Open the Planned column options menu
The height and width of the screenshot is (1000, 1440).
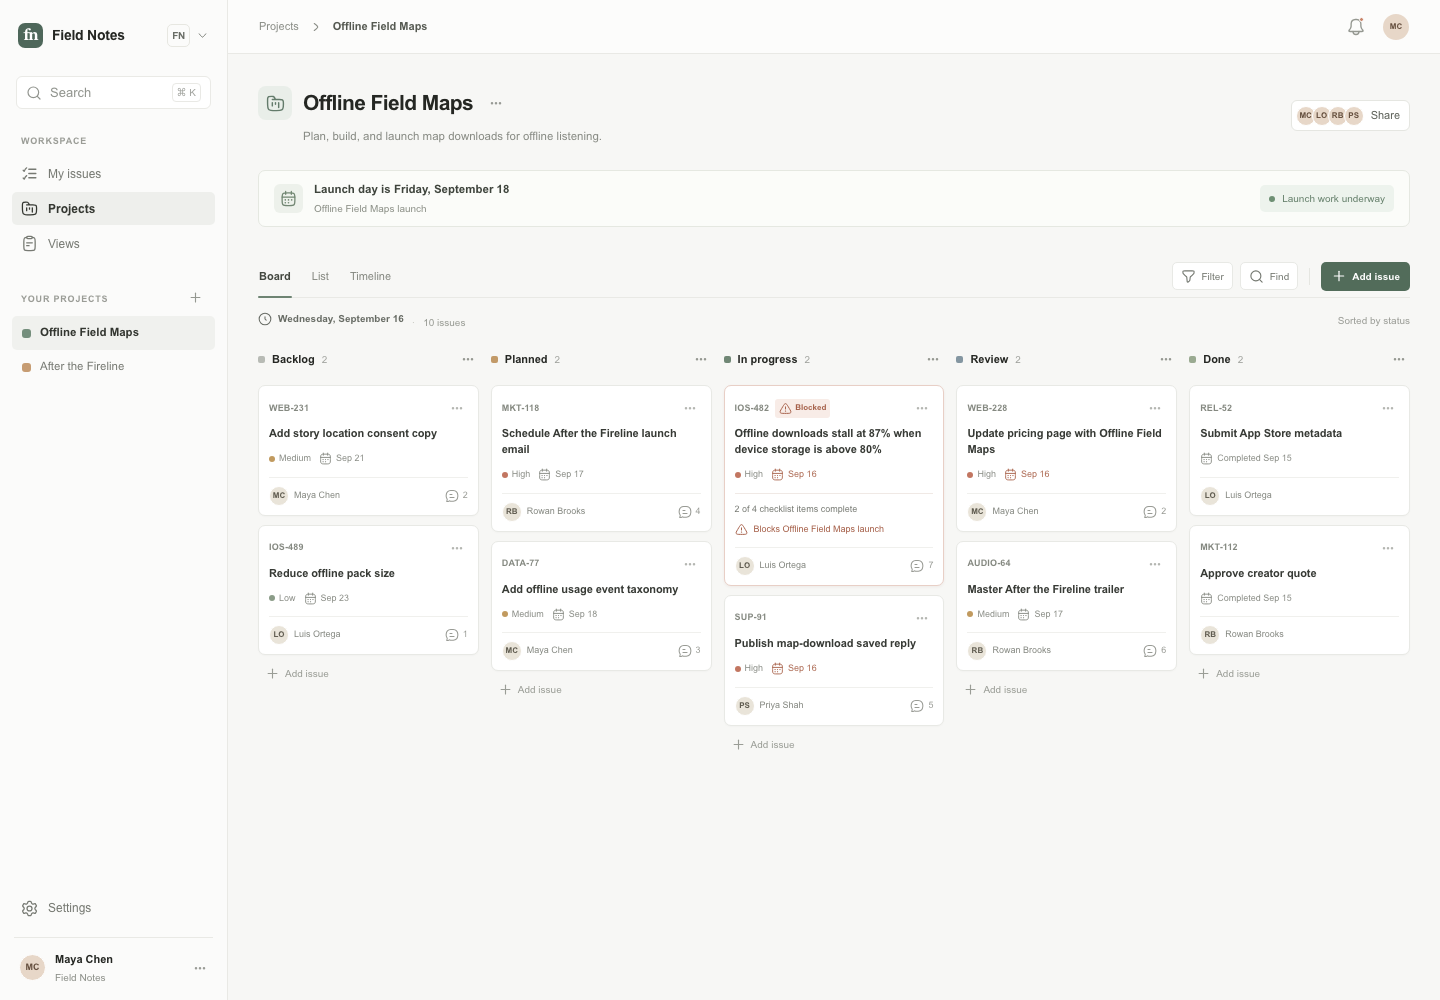(x=701, y=359)
